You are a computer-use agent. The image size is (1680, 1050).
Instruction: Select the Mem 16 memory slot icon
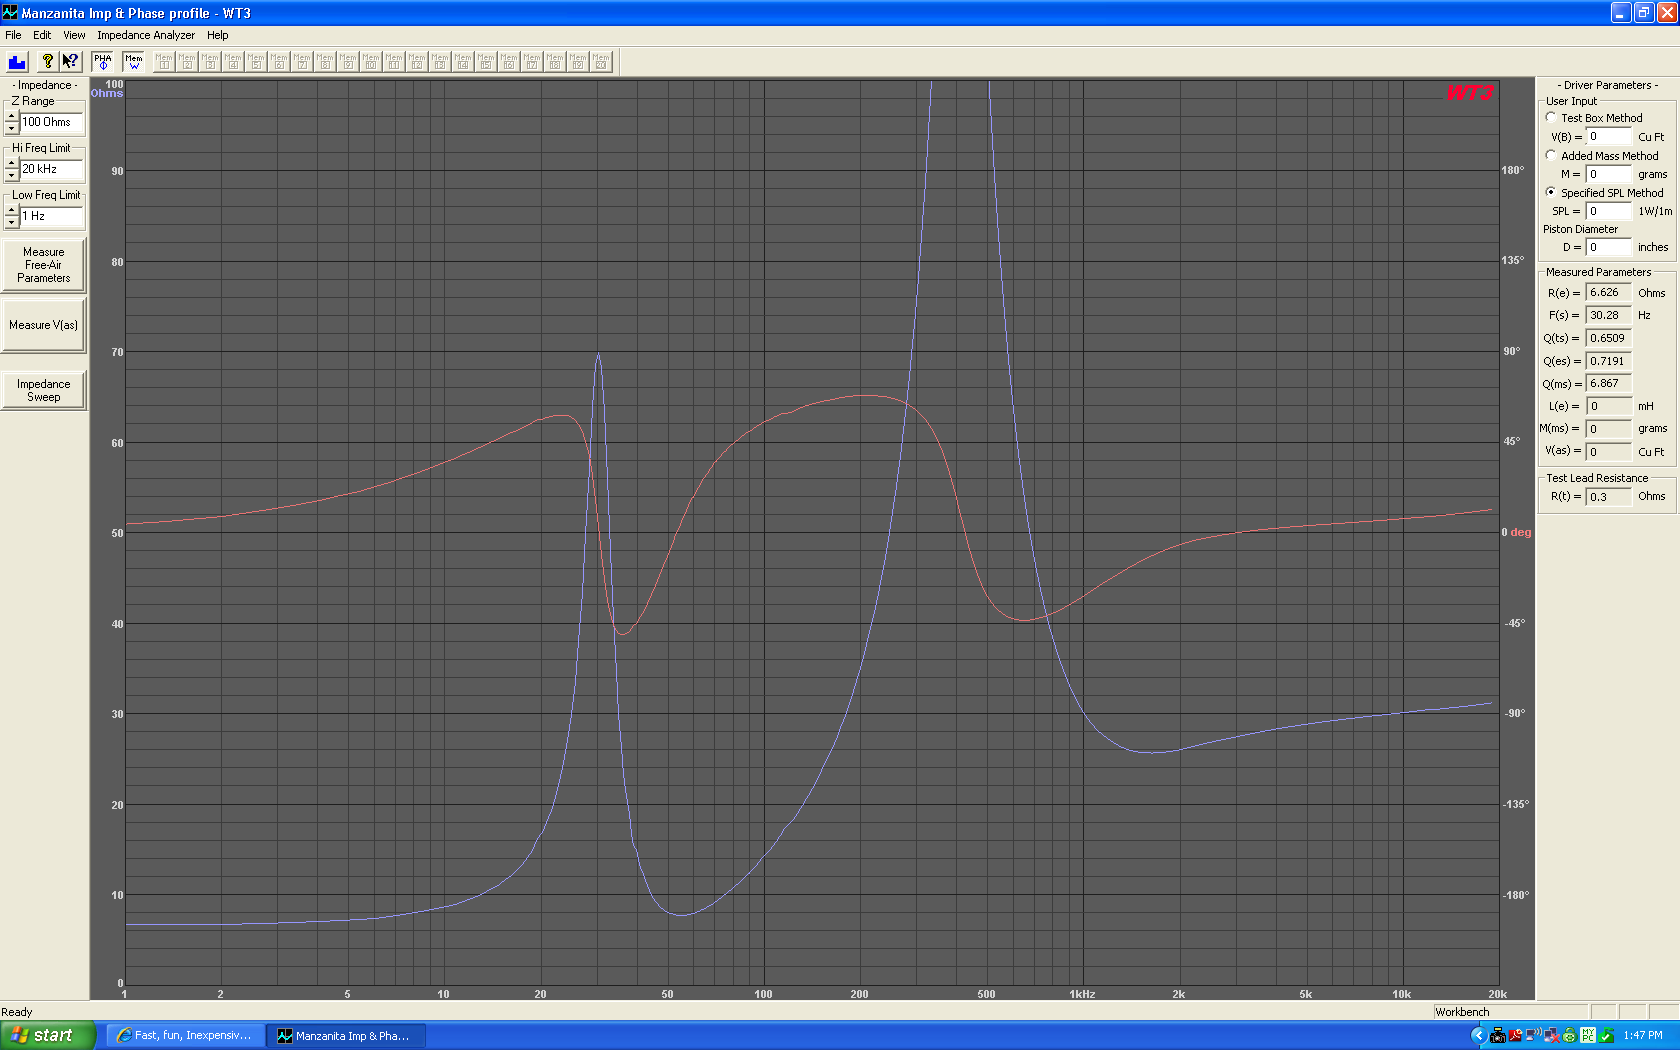pos(509,62)
